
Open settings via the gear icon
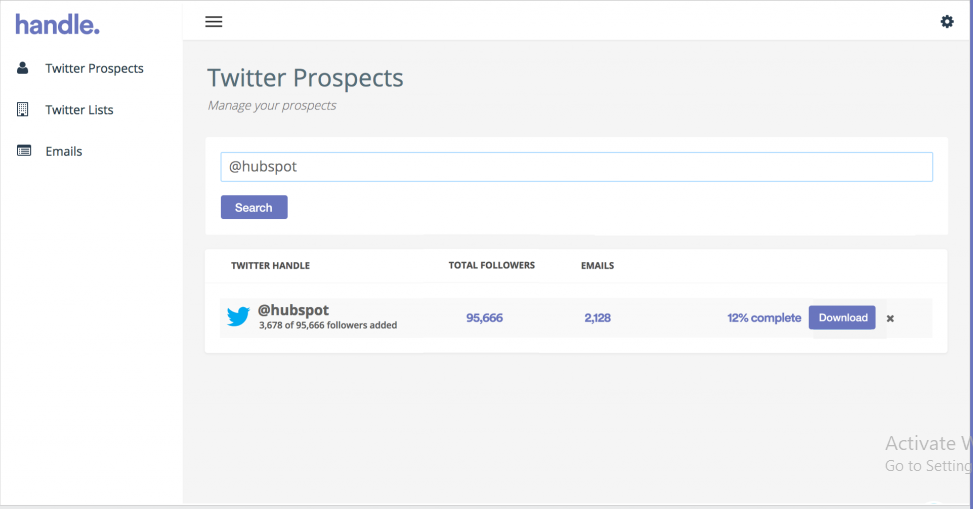(947, 22)
